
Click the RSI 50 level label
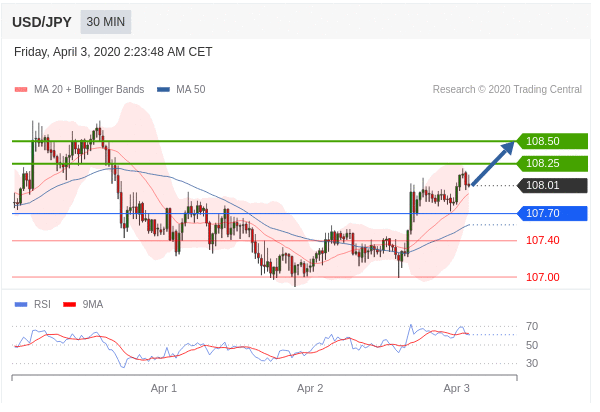tap(532, 345)
